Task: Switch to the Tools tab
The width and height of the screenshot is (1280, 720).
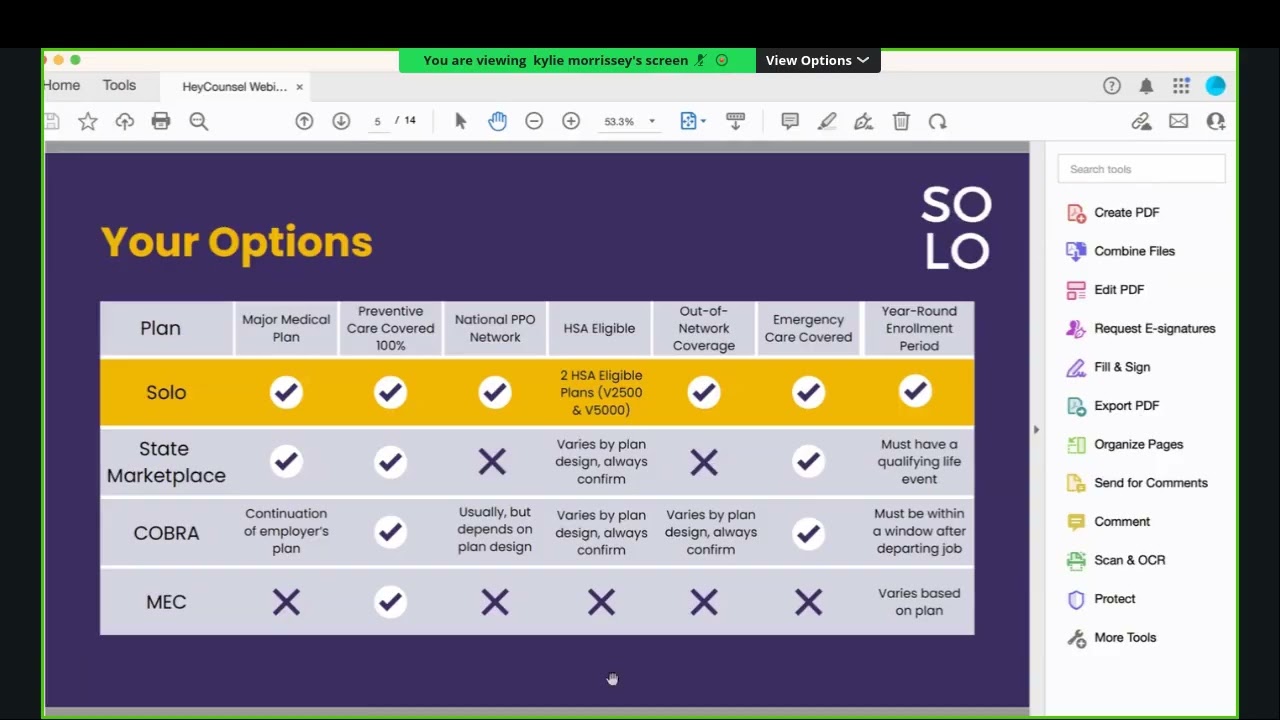Action: pos(119,86)
